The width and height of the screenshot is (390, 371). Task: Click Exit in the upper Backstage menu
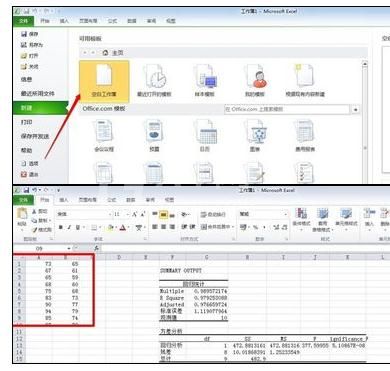(x=30, y=174)
